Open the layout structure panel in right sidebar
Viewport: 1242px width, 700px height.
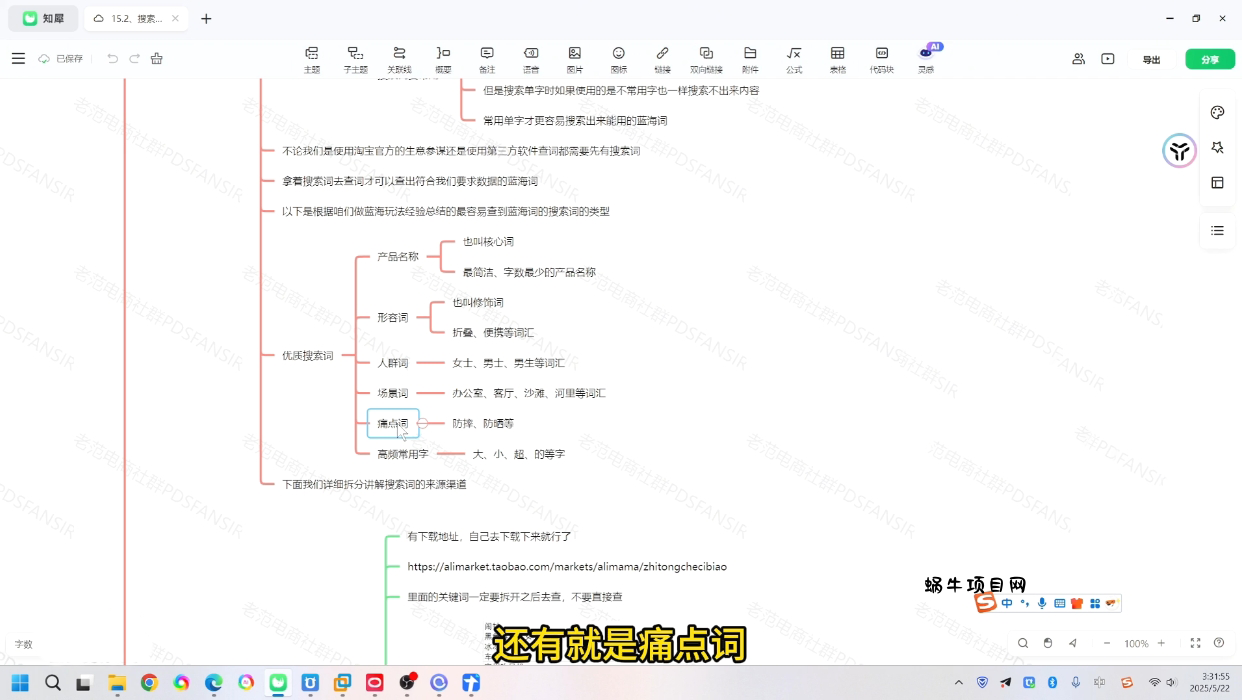(x=1217, y=183)
